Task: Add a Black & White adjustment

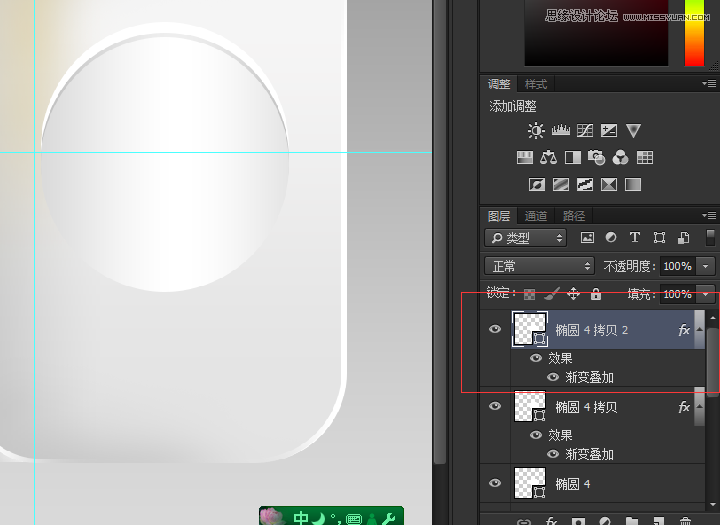Action: tap(573, 158)
